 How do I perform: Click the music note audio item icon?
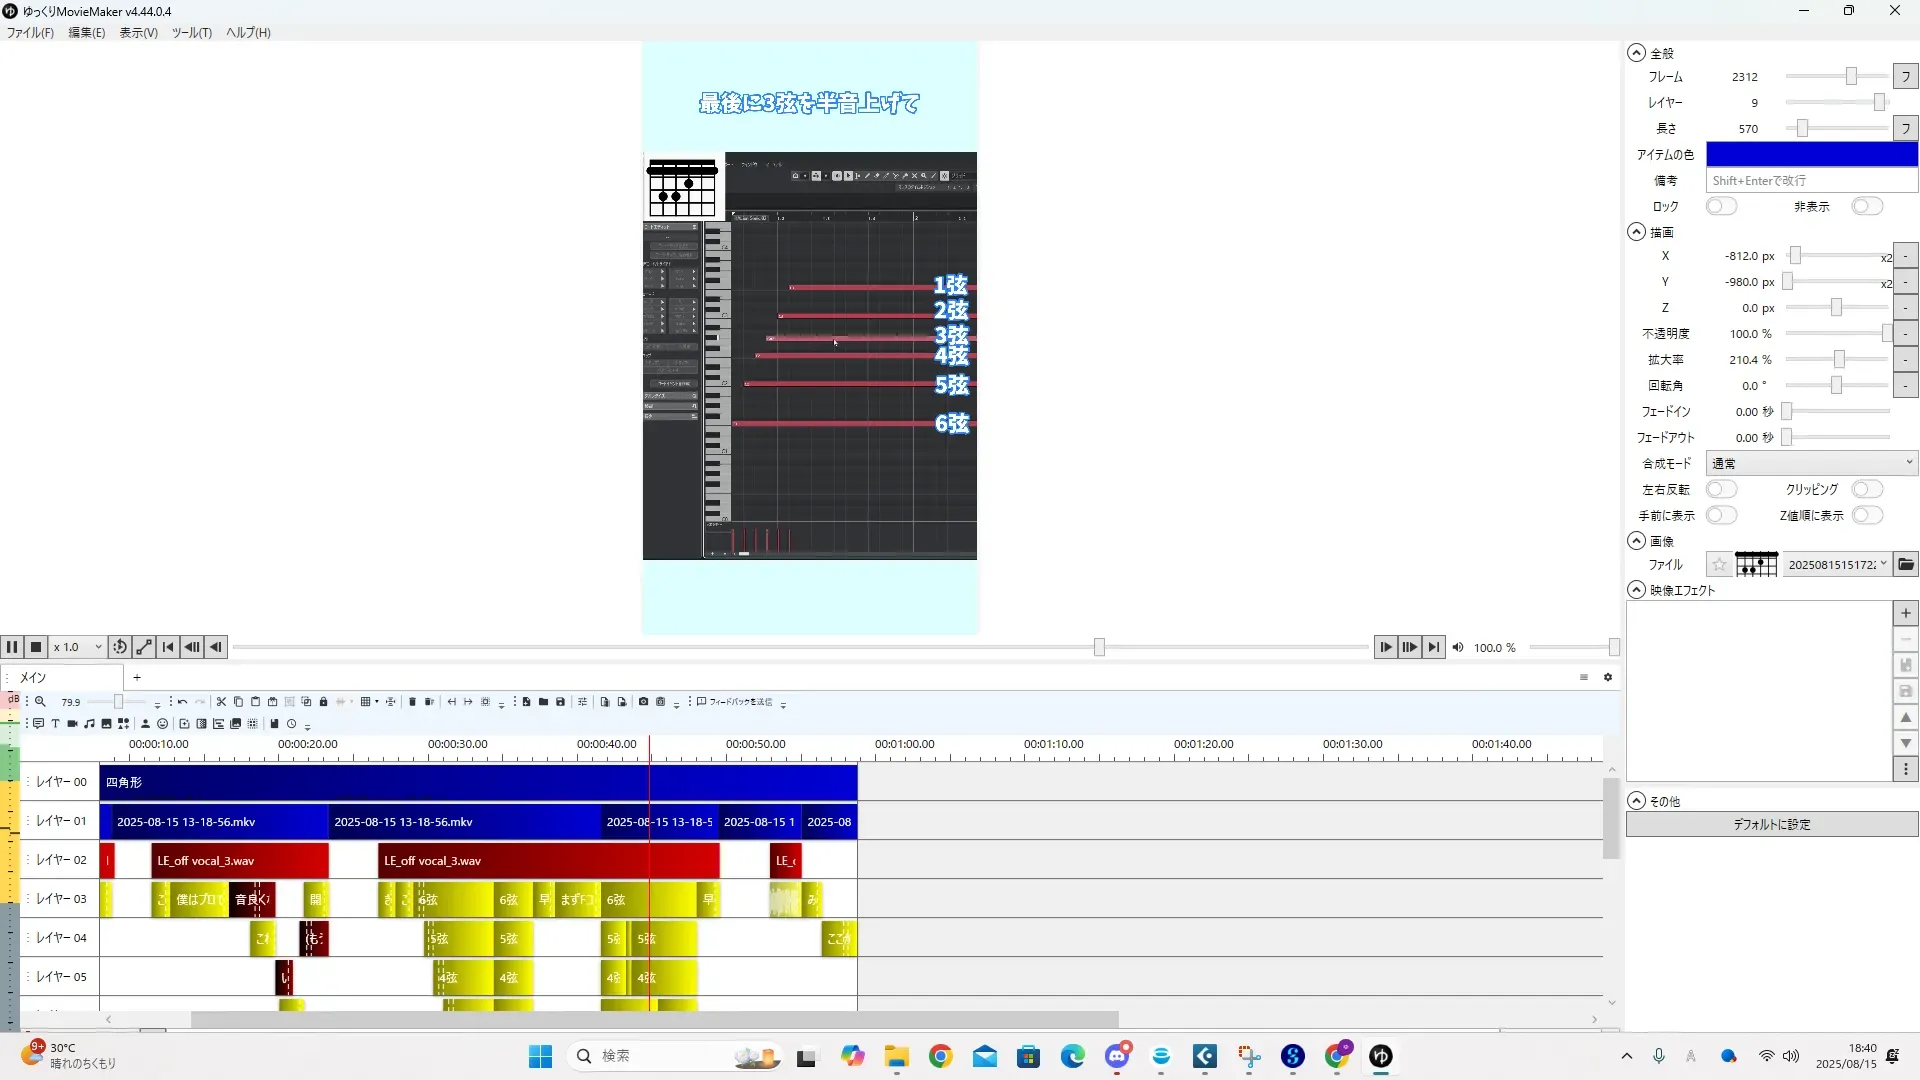[89, 724]
